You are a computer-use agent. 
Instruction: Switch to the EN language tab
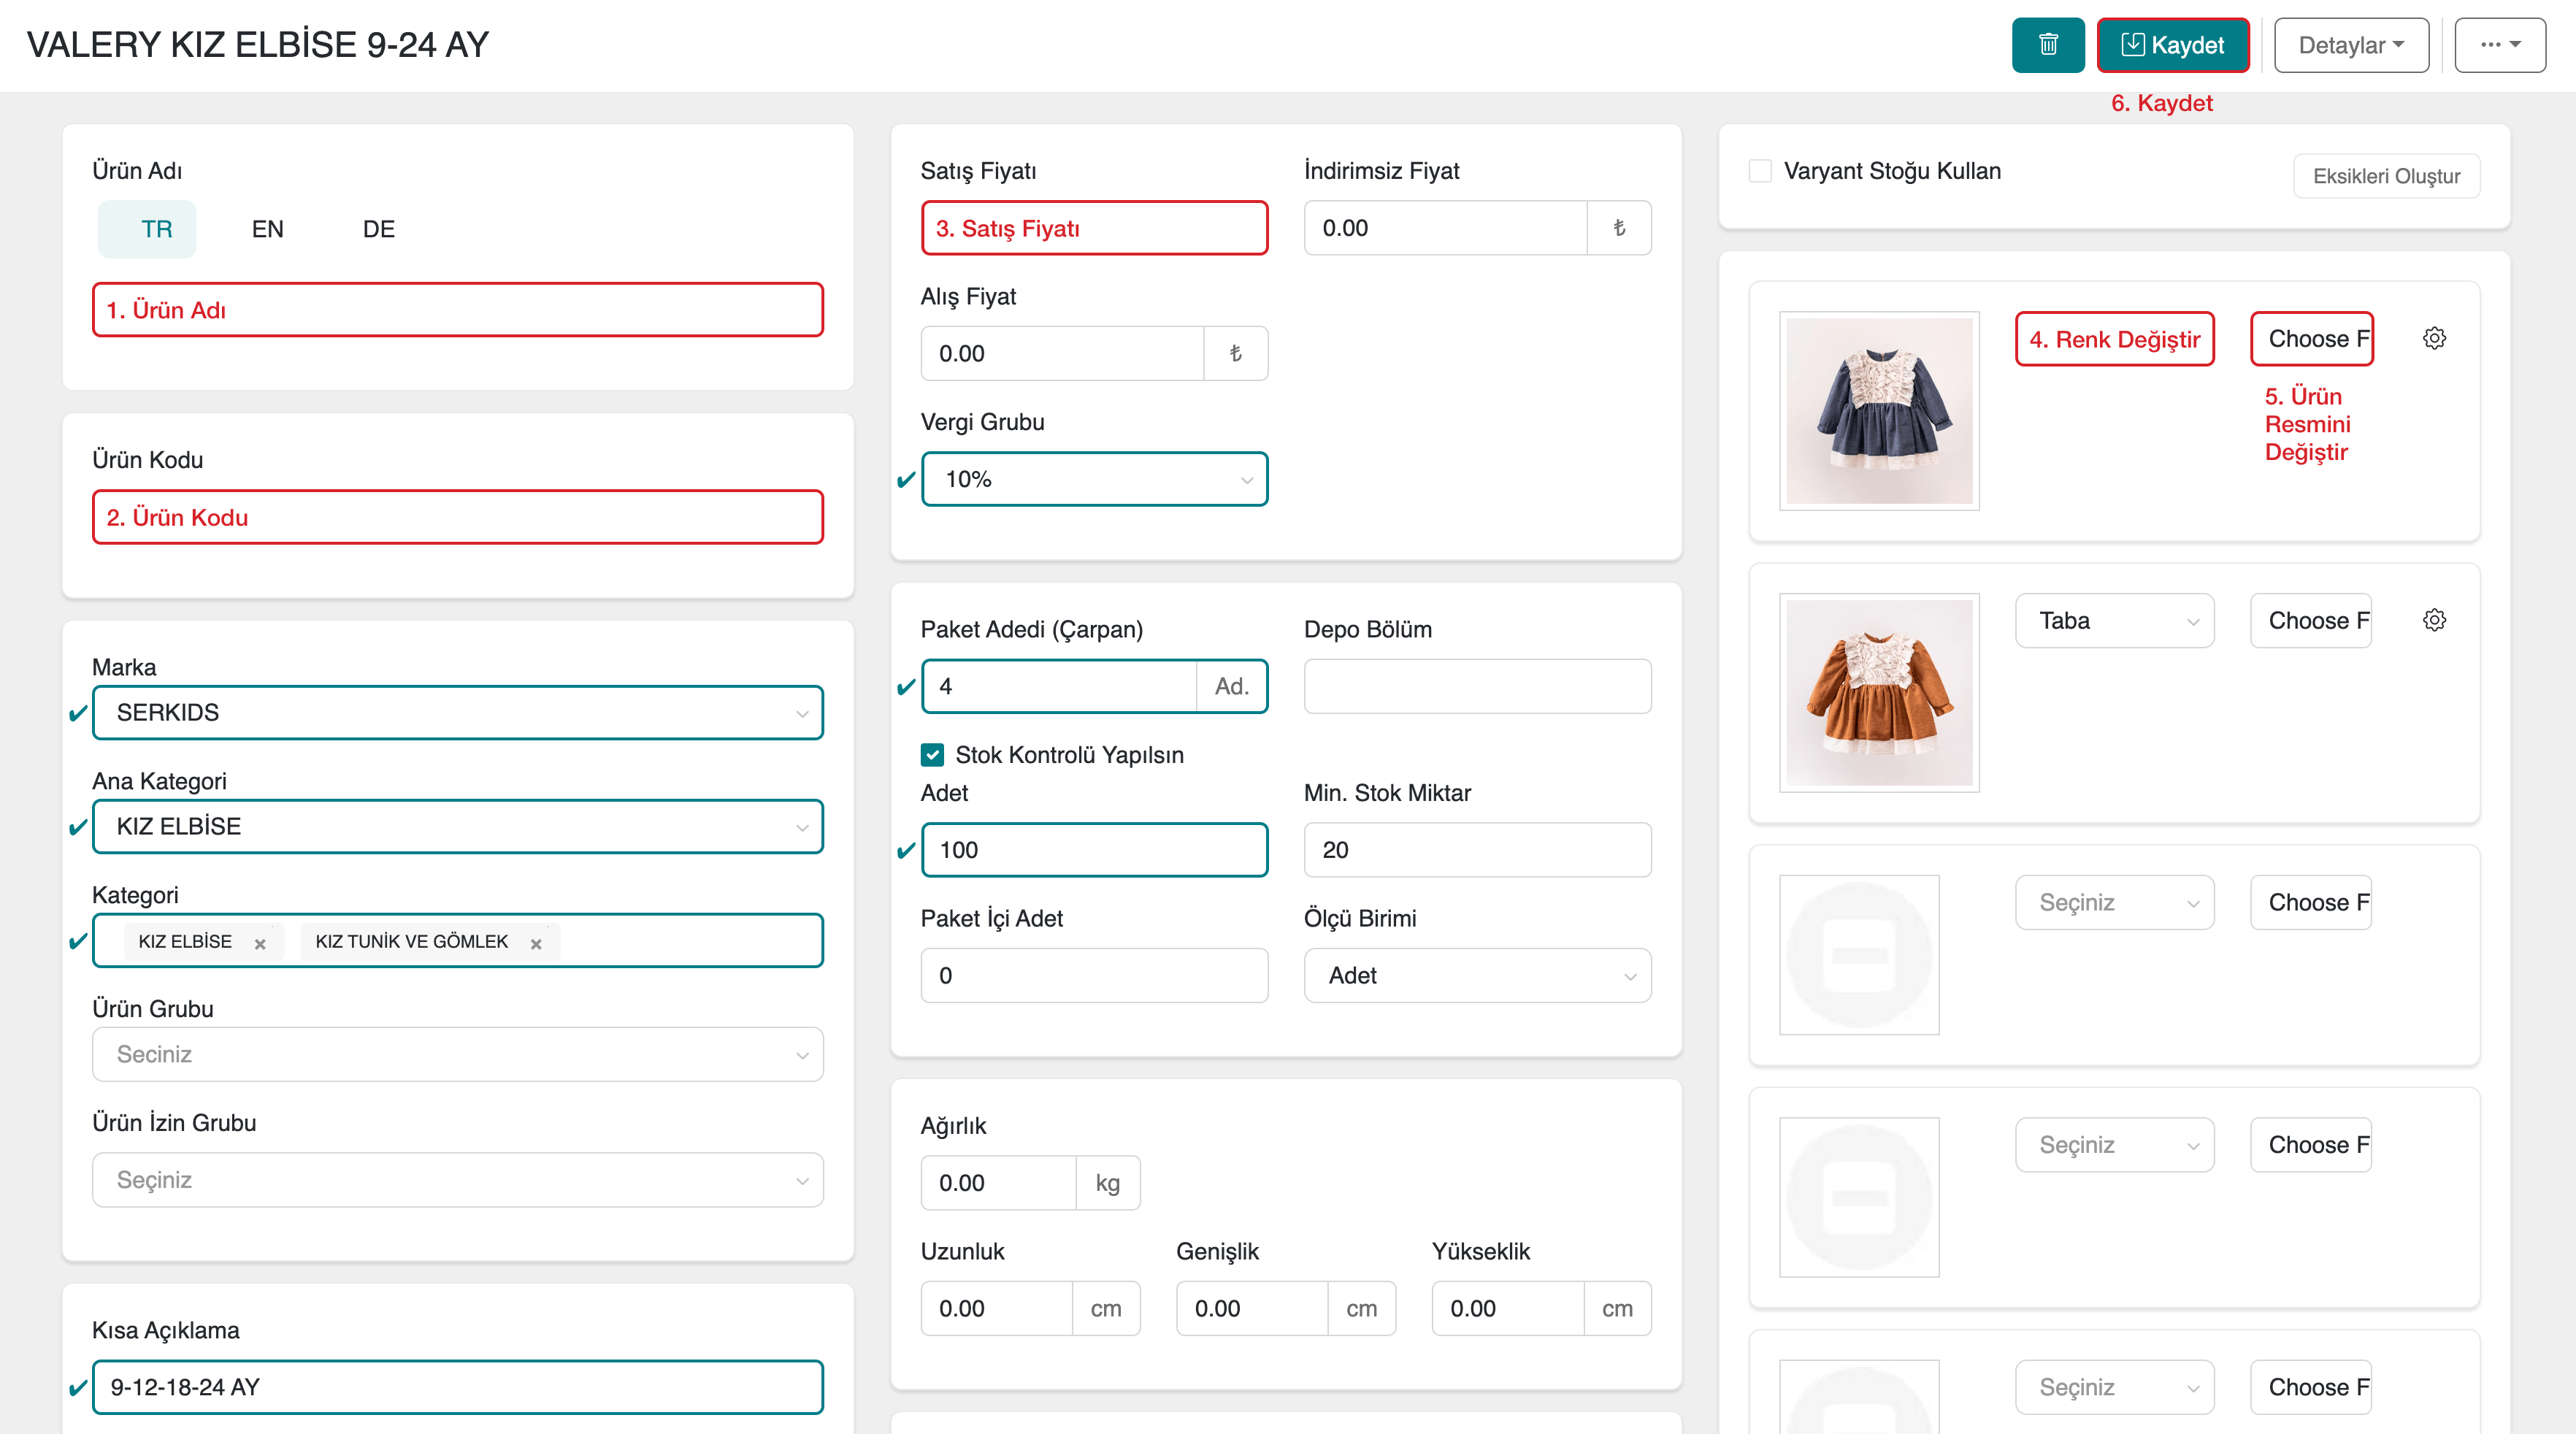(x=267, y=229)
